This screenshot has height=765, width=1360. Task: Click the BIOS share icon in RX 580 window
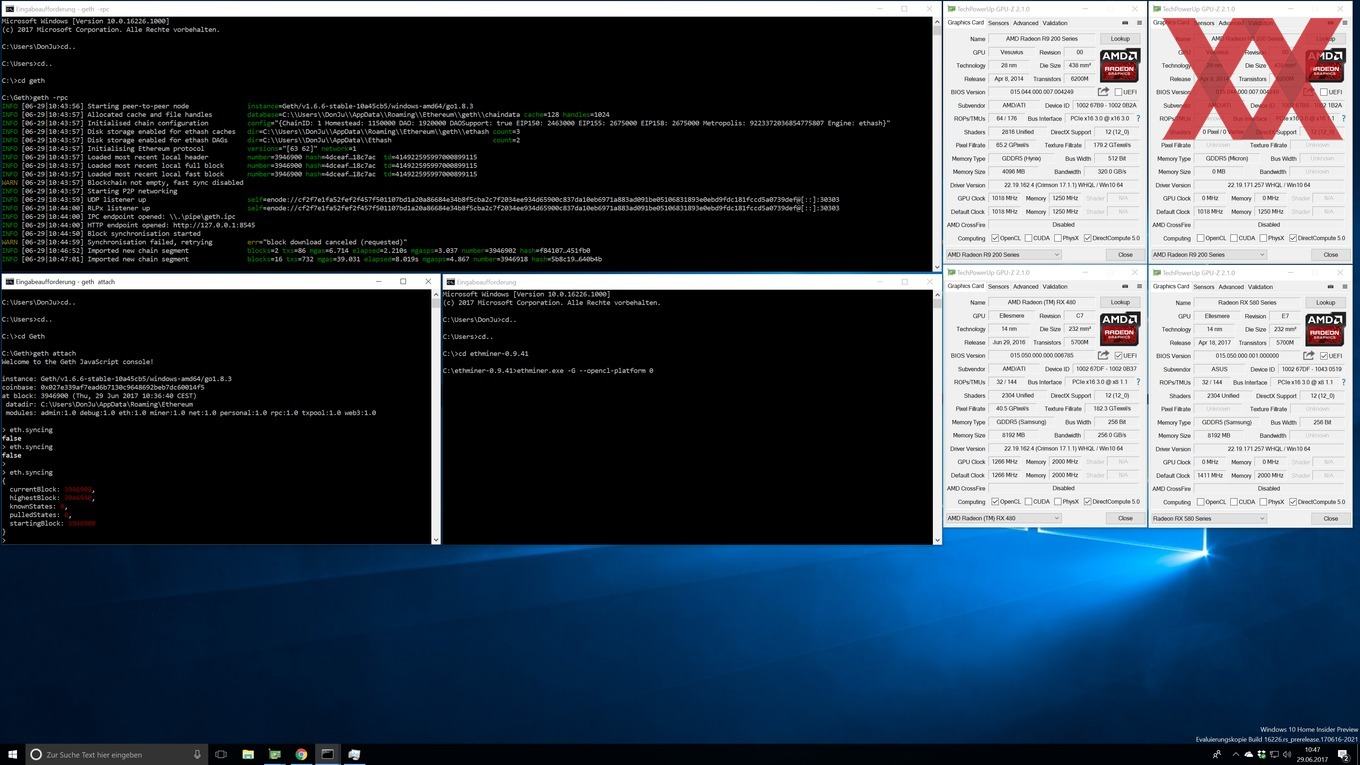(x=1309, y=355)
